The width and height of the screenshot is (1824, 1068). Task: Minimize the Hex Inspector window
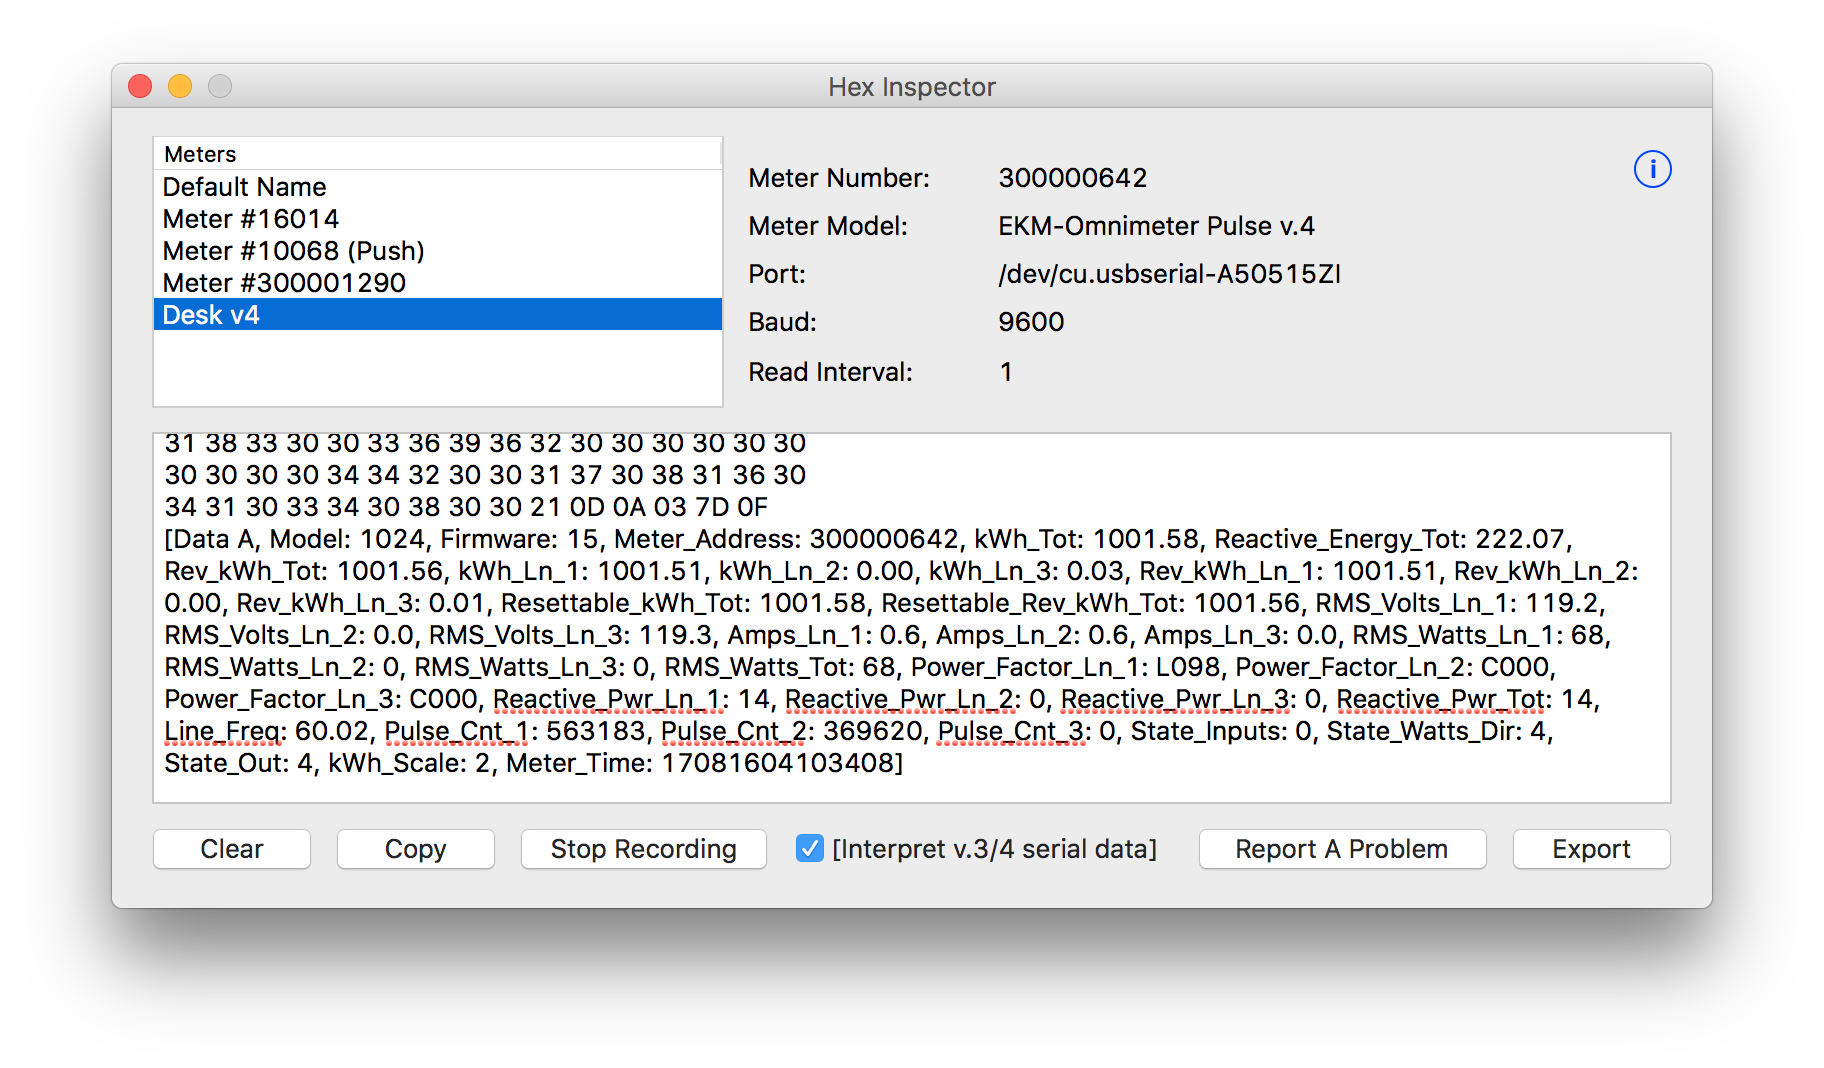180,87
